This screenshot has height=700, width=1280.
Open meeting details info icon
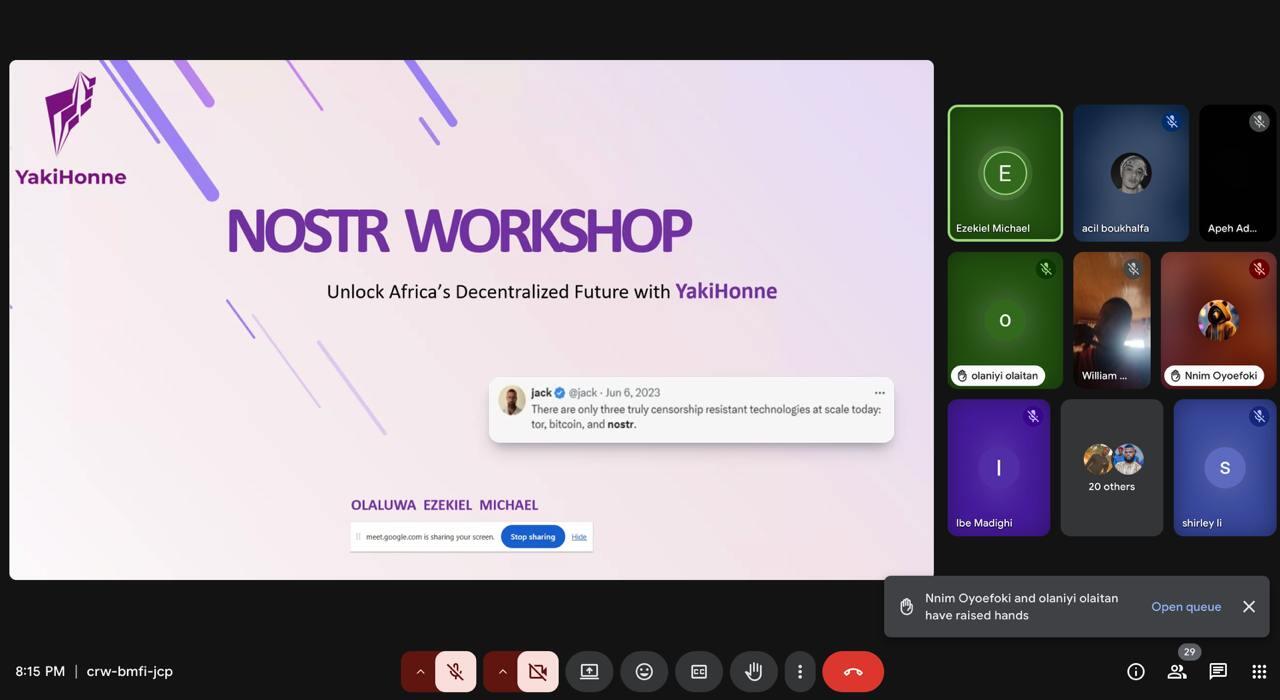click(x=1136, y=672)
